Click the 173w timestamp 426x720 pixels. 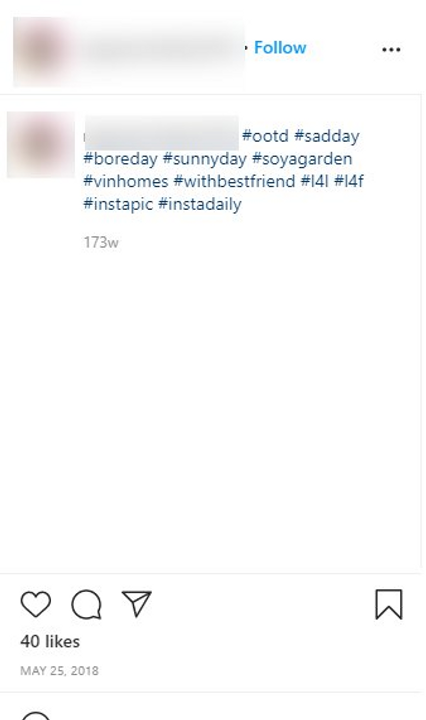(101, 242)
